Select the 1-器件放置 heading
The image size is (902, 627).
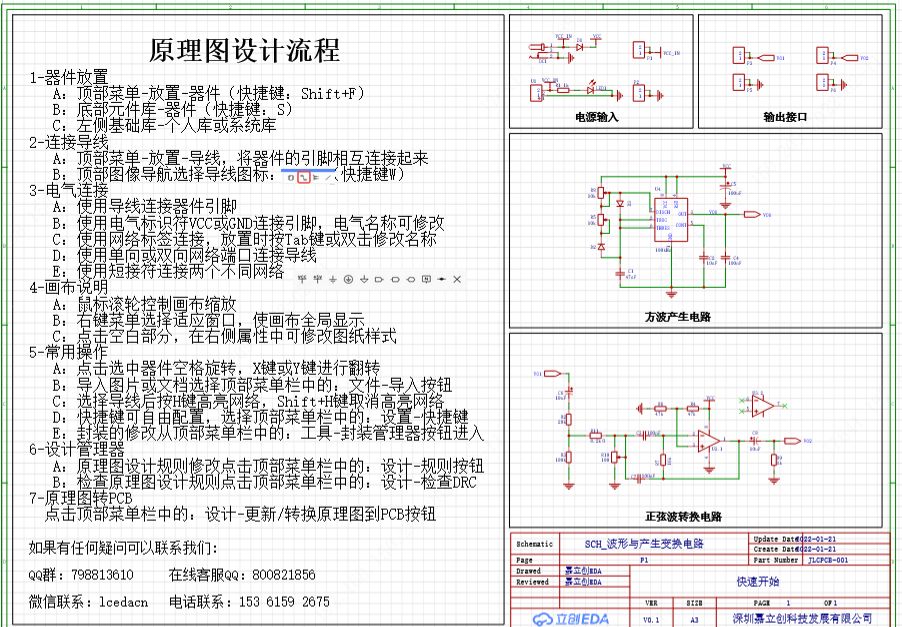click(68, 77)
